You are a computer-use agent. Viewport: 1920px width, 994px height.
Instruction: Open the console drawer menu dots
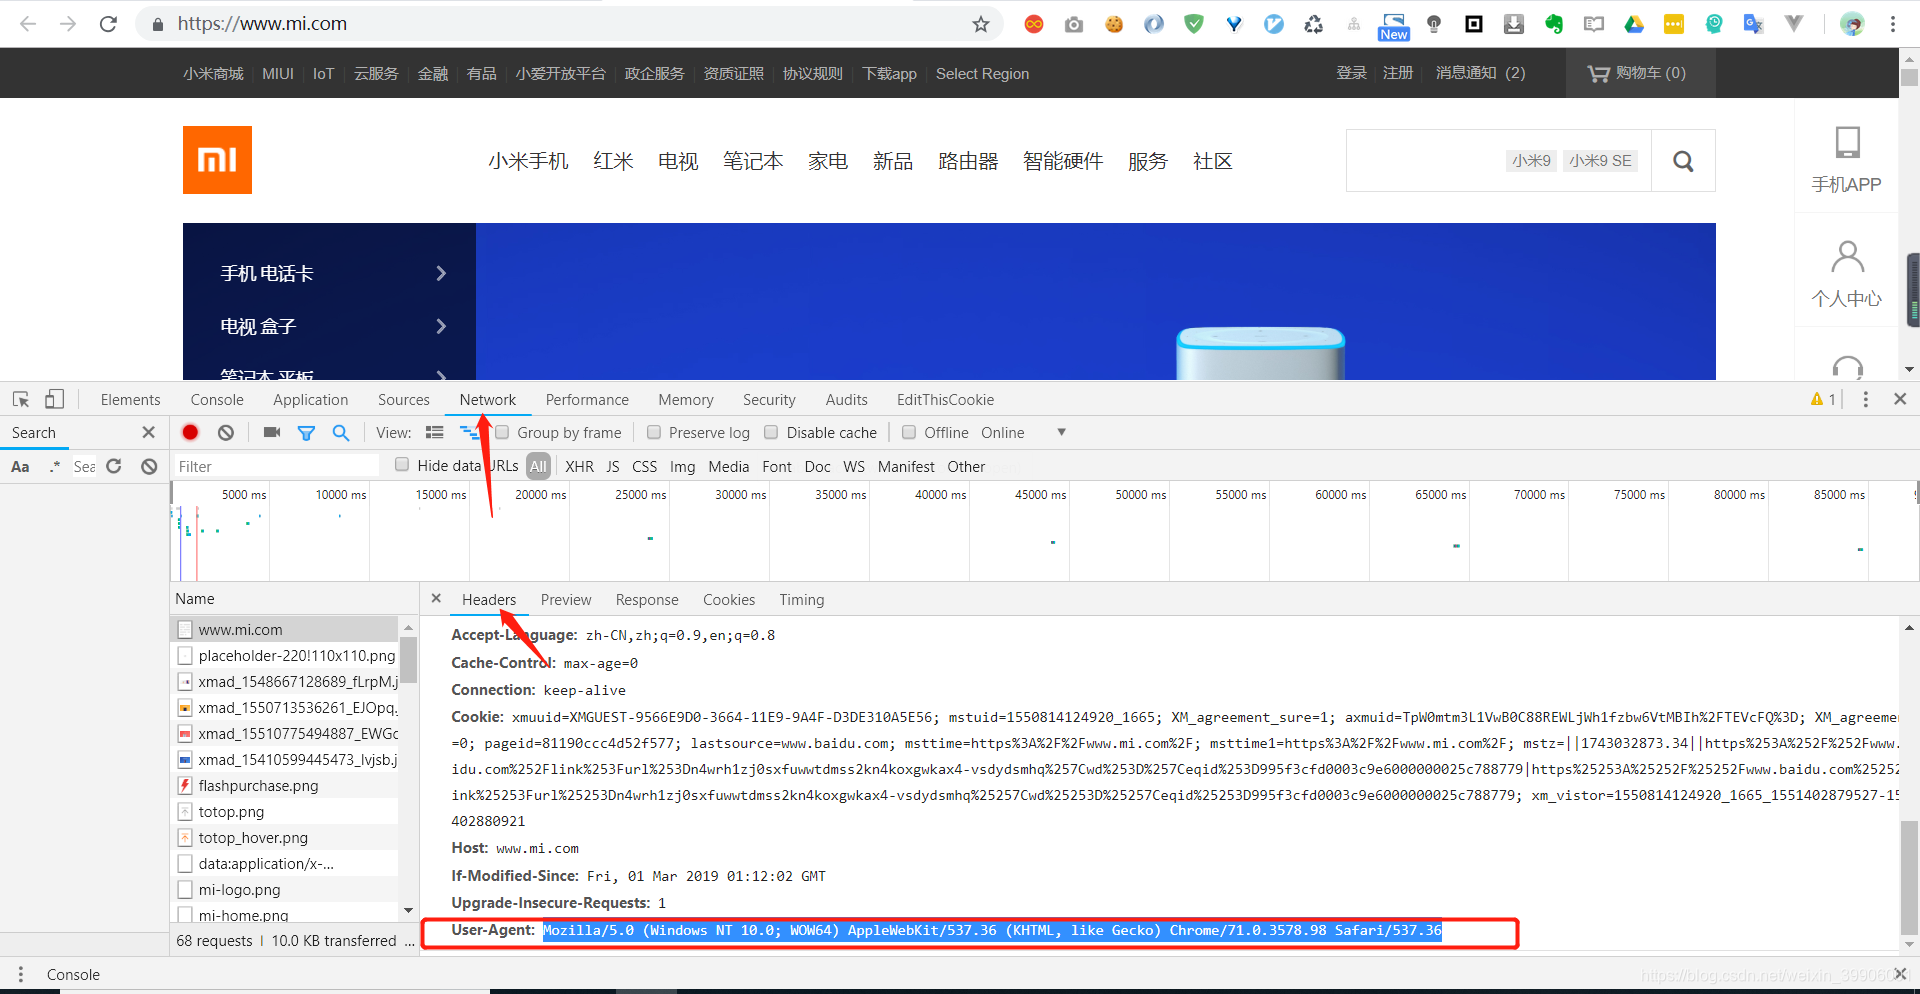click(x=21, y=974)
